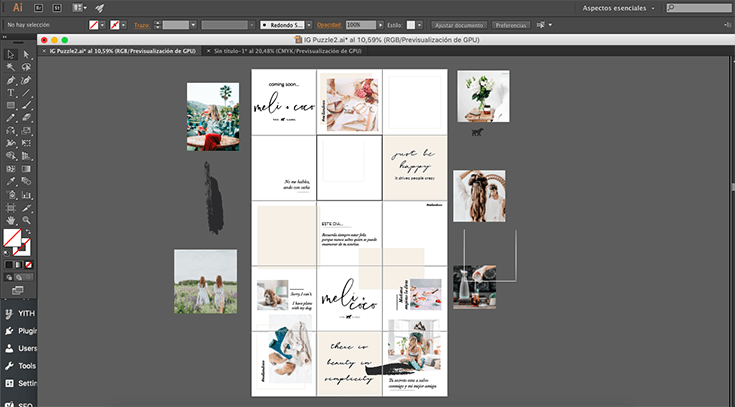This screenshot has width=735, height=407.
Task: Activate the Hand tool
Action: (10, 219)
